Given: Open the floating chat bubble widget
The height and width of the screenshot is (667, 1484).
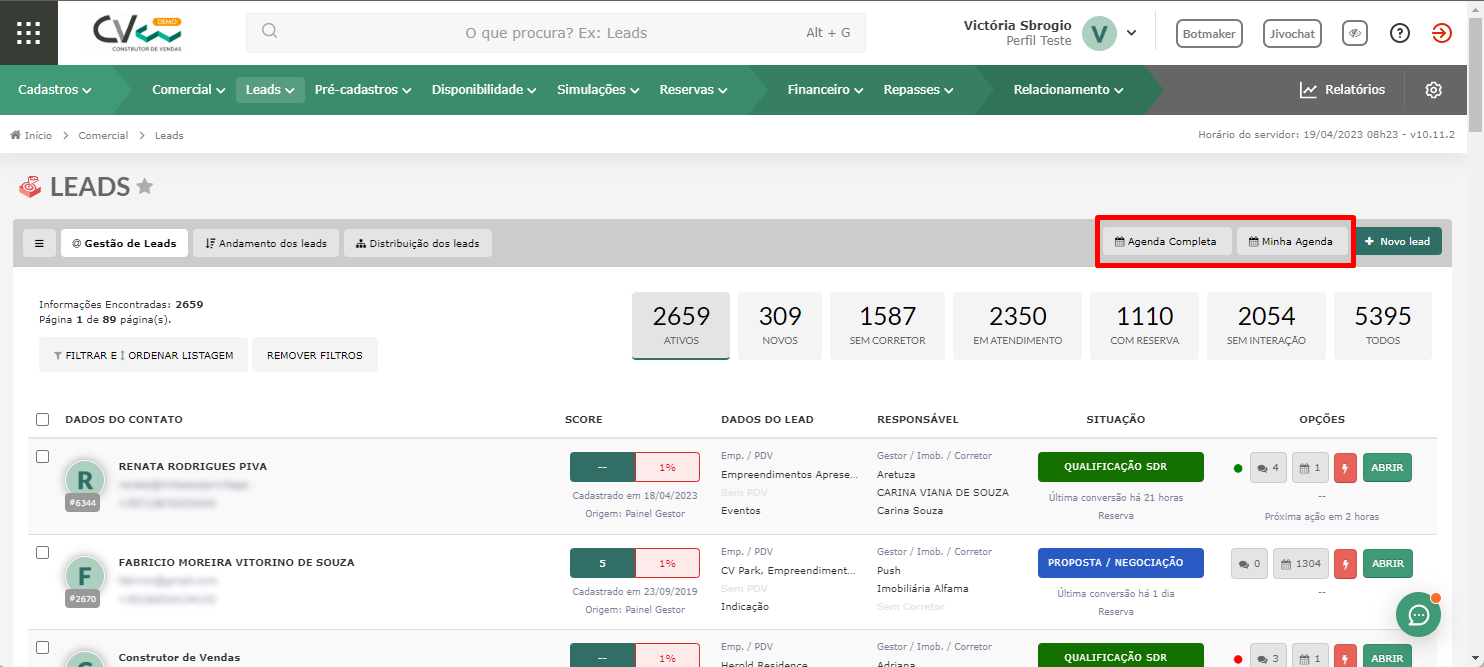Looking at the screenshot, I should click(x=1418, y=615).
